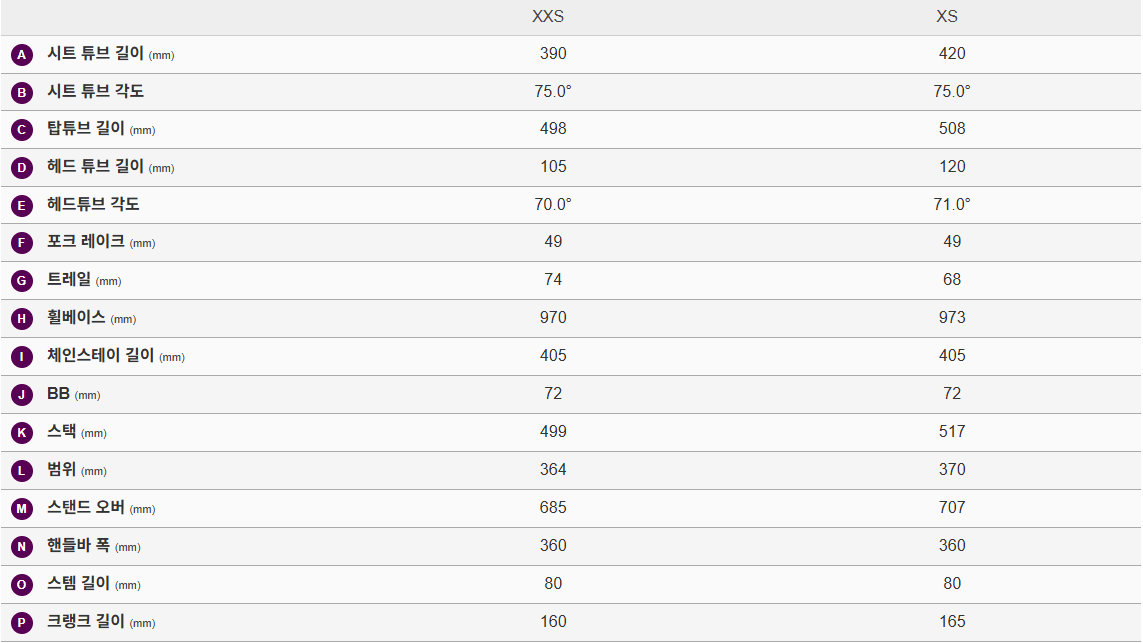Click the XS standover value 707

(x=952, y=507)
